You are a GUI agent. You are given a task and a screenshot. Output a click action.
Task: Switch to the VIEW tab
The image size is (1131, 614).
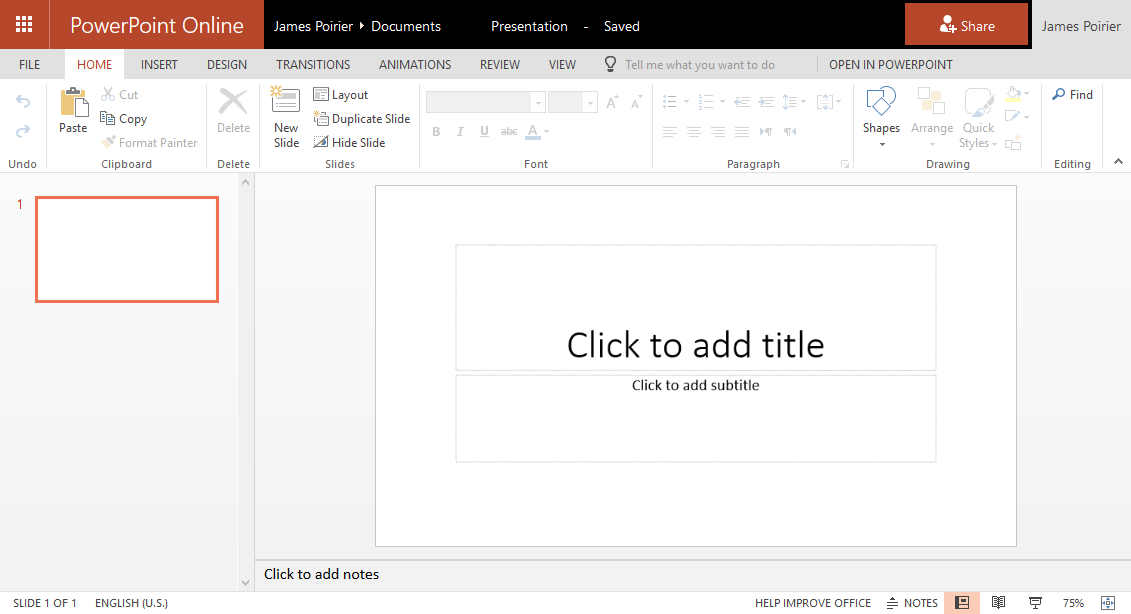tap(562, 64)
